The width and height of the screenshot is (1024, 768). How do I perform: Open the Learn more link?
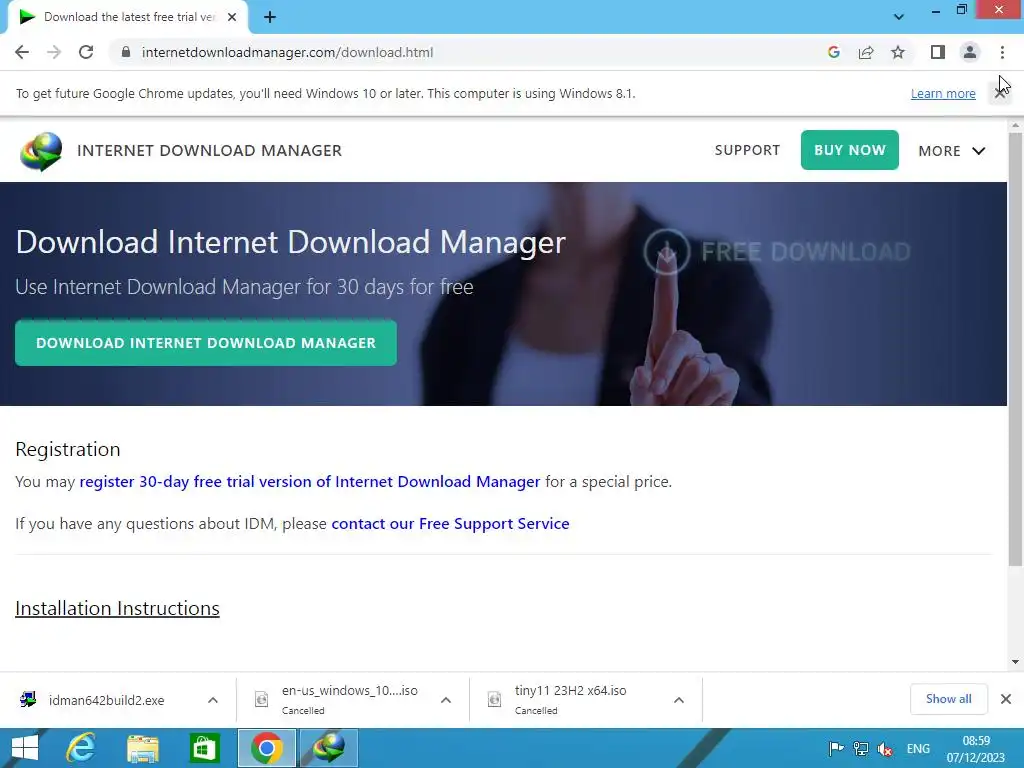(943, 93)
